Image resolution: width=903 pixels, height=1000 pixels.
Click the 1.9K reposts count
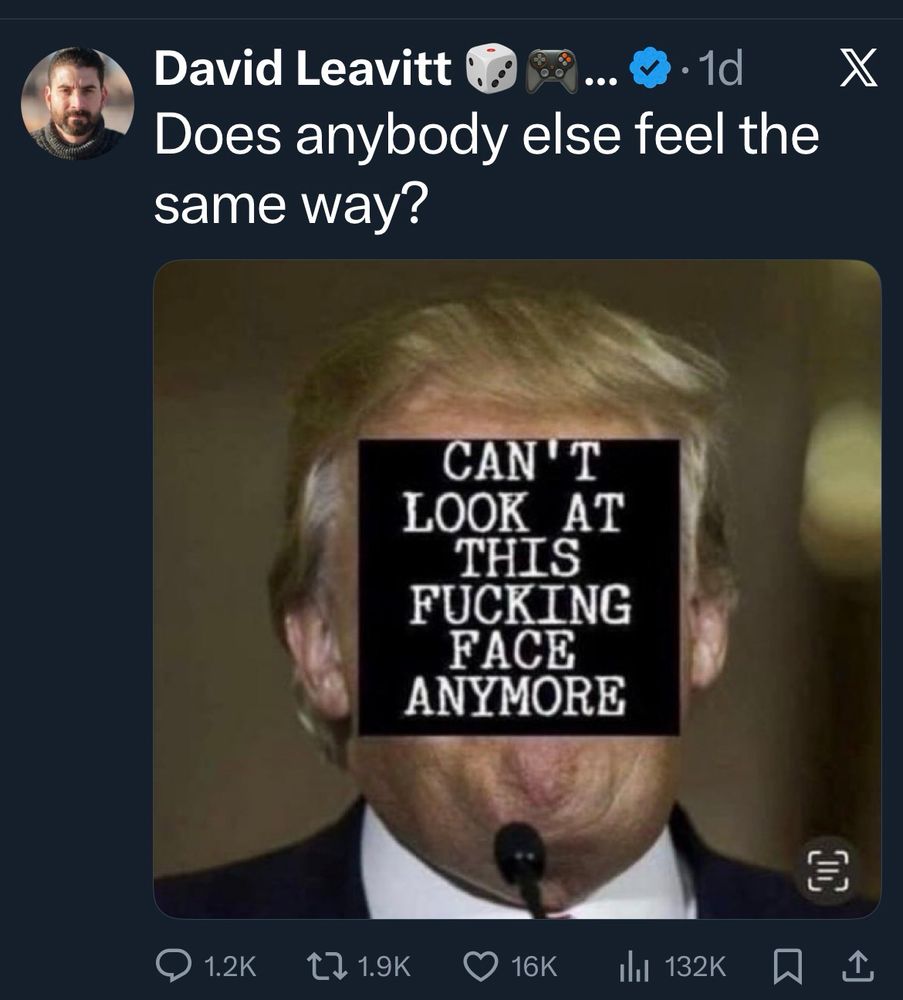click(384, 966)
